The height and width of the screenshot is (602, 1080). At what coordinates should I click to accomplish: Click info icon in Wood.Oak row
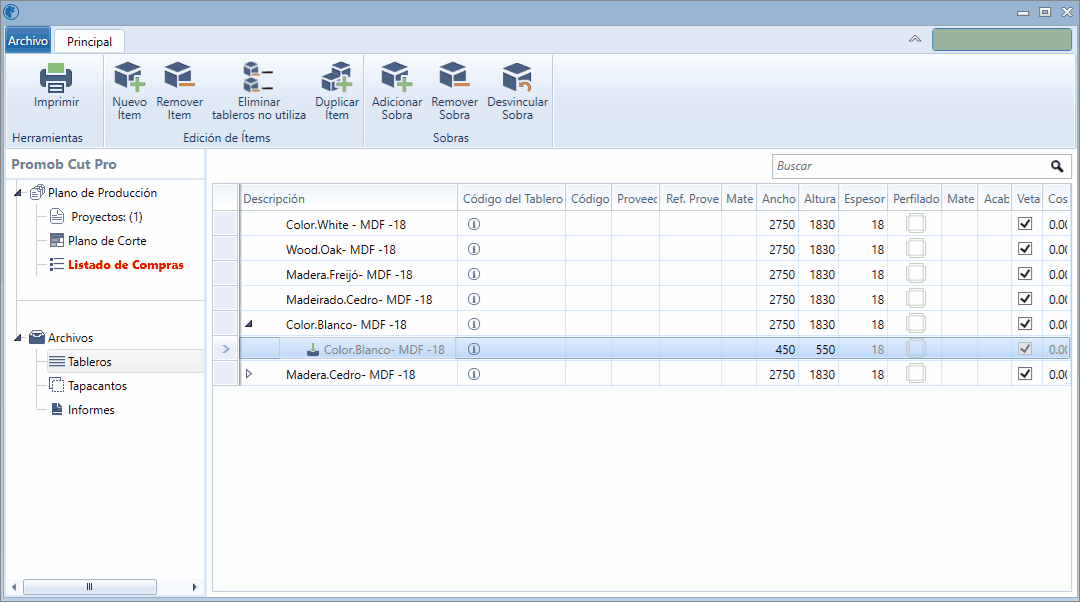474,250
